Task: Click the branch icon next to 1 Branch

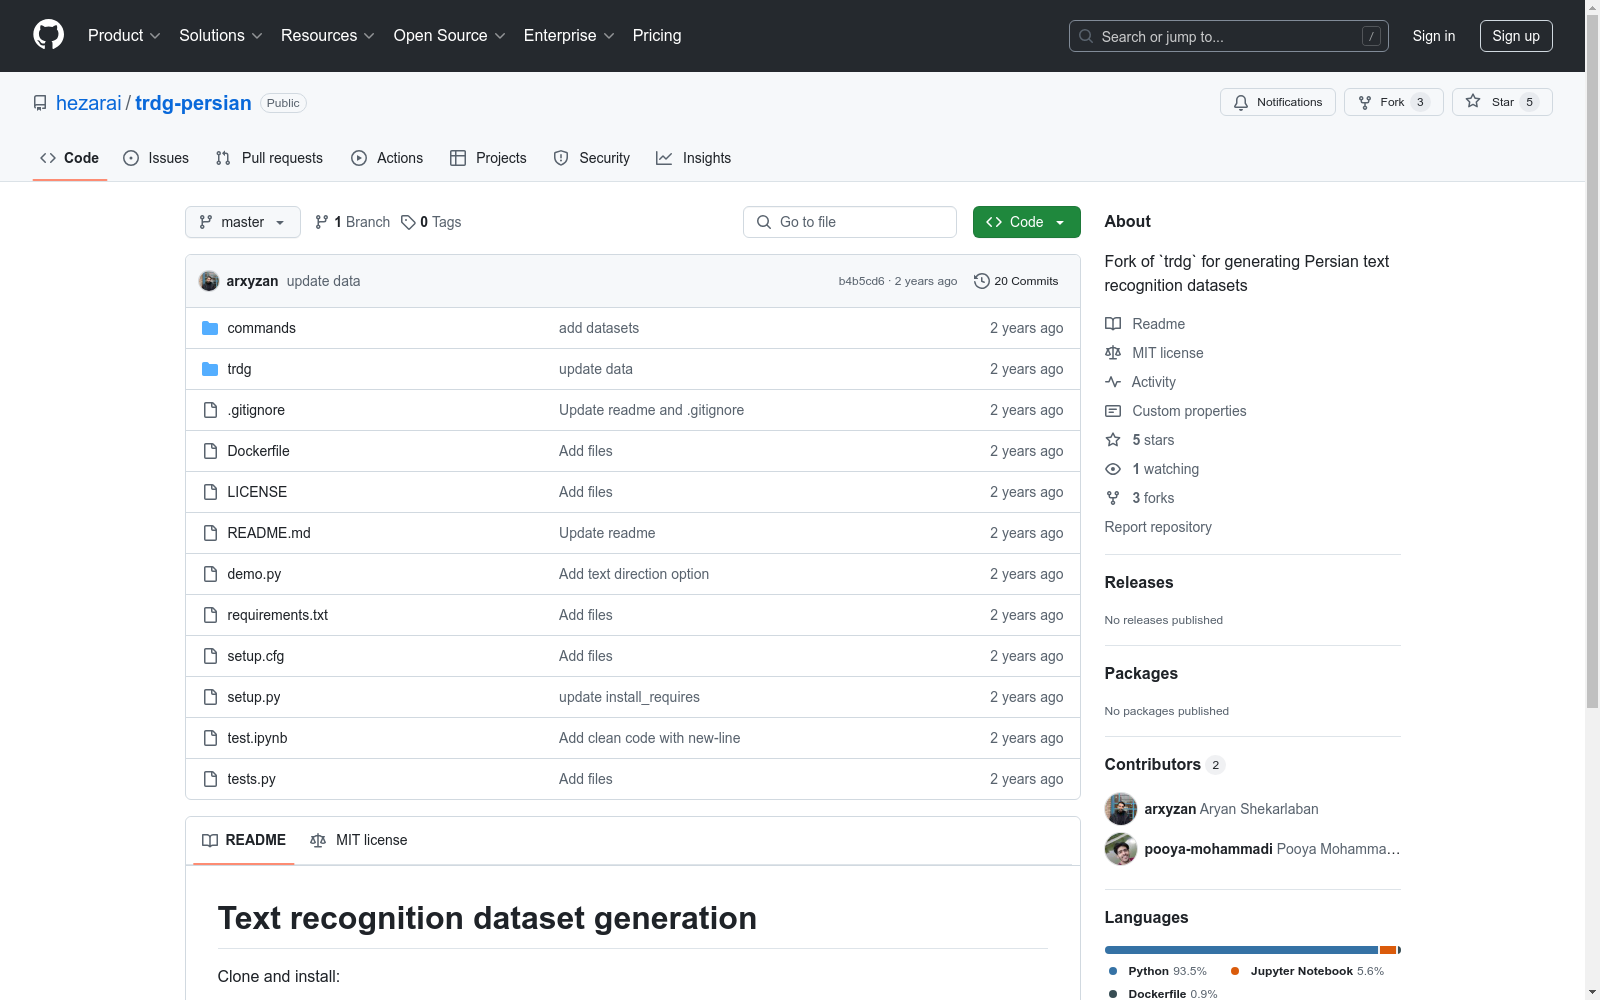Action: coord(322,222)
